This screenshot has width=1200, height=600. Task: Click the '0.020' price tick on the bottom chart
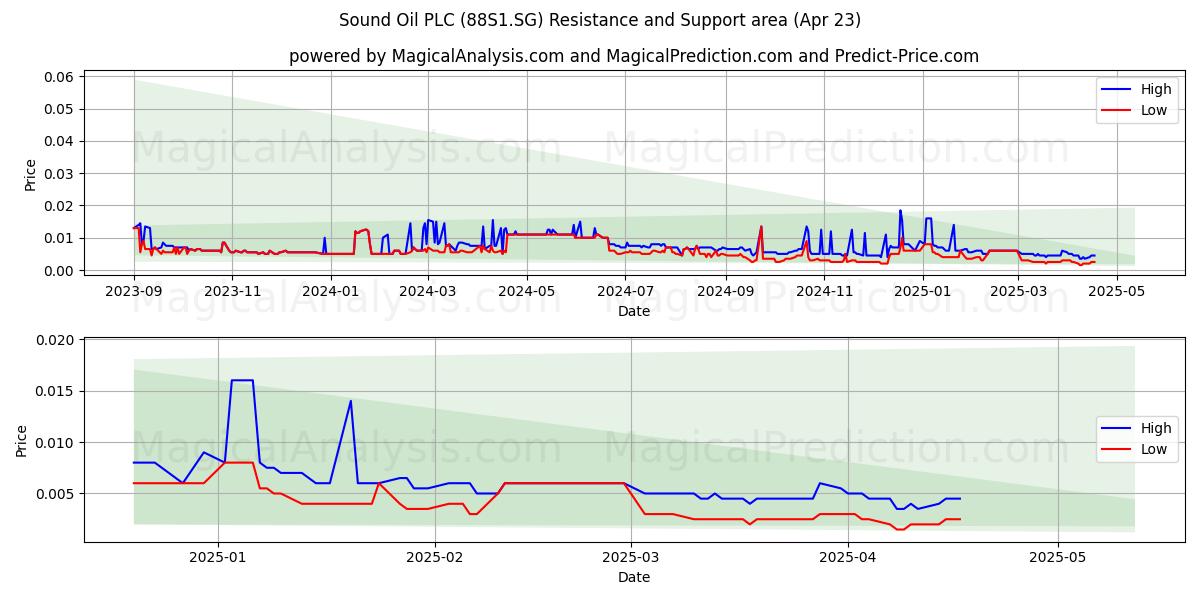point(57,340)
